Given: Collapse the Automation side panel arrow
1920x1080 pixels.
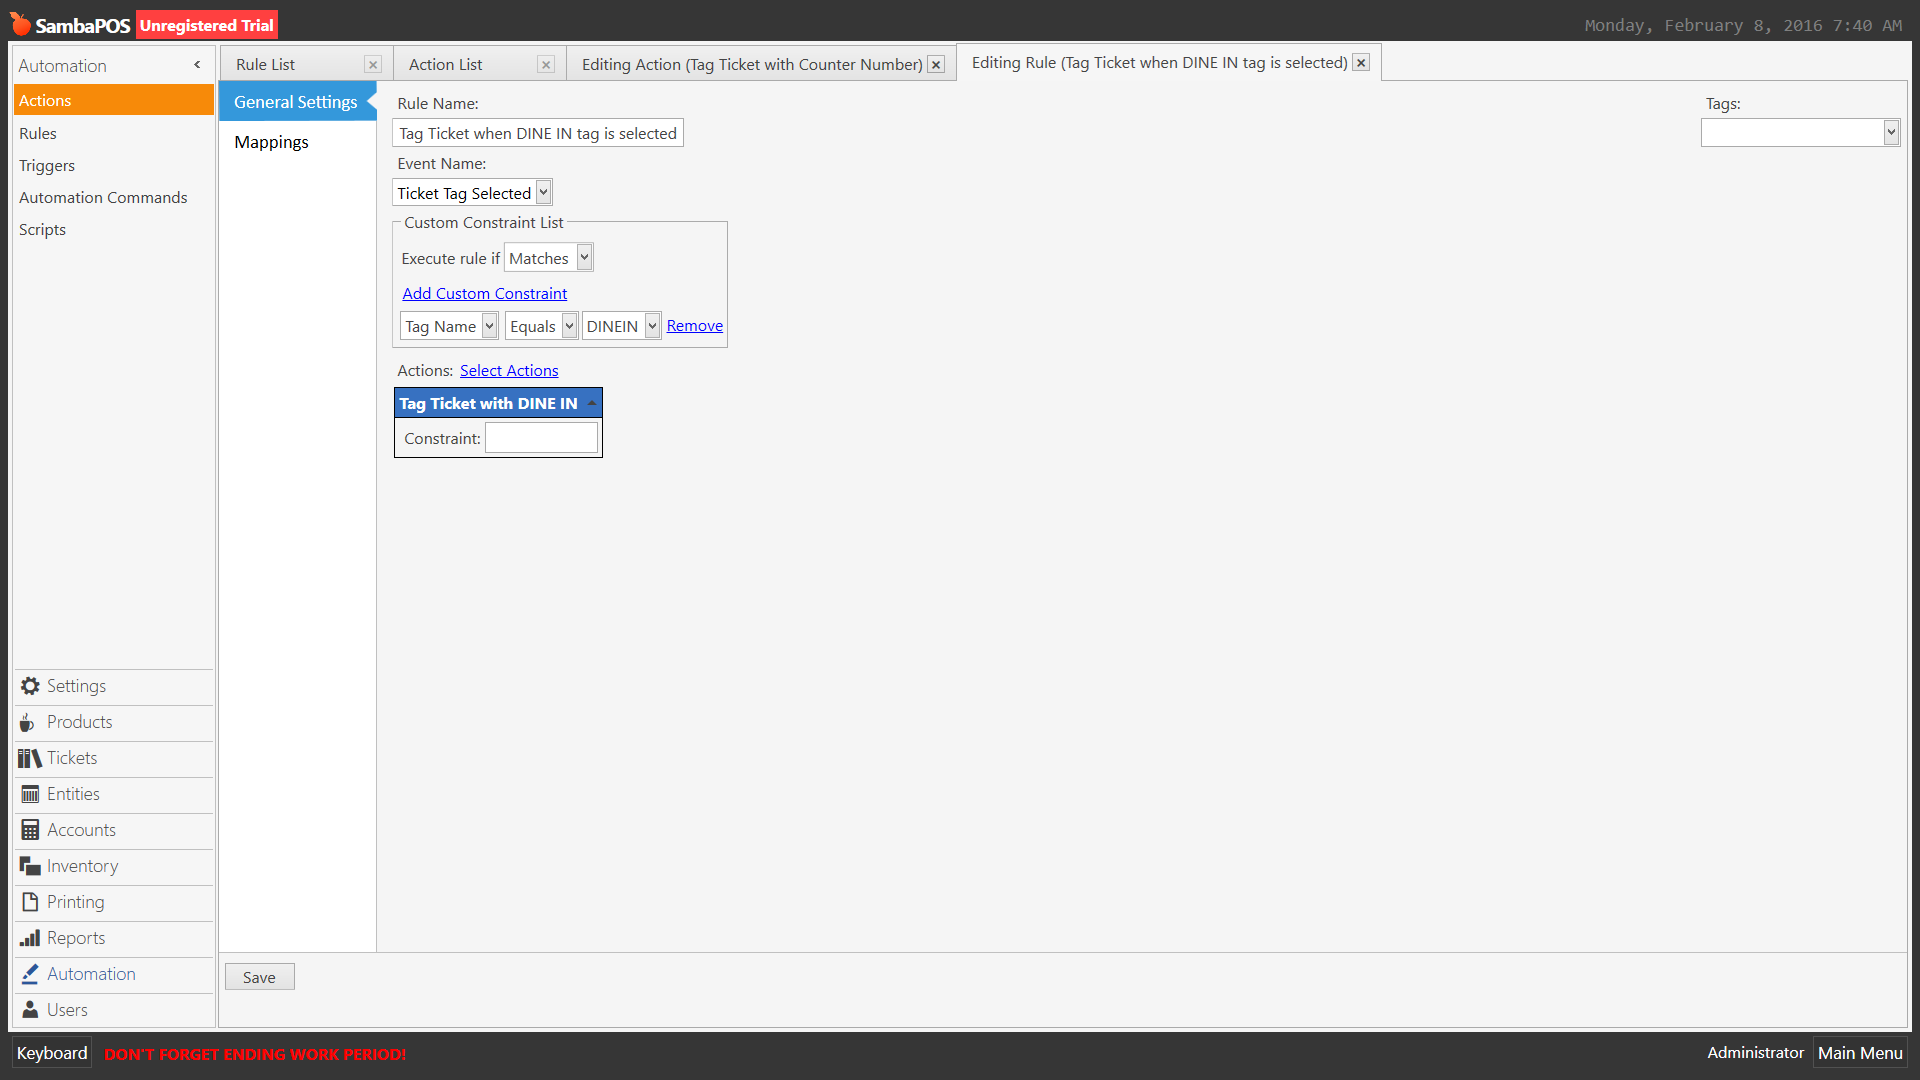Looking at the screenshot, I should 197,65.
